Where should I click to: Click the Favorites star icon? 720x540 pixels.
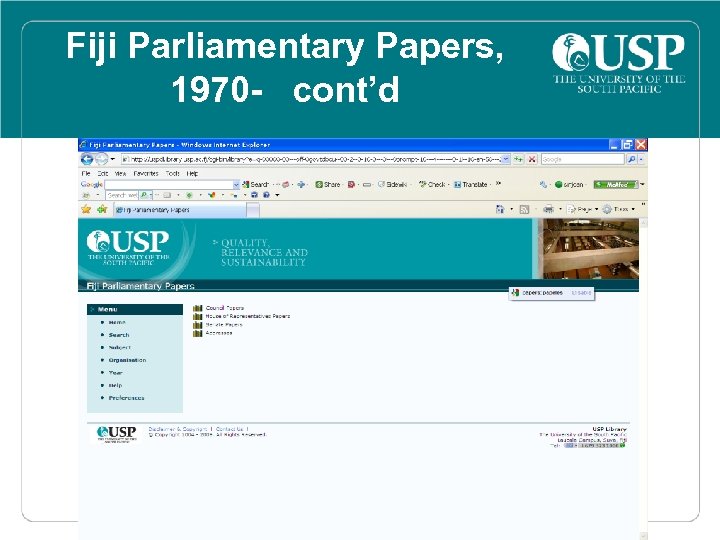tap(86, 209)
